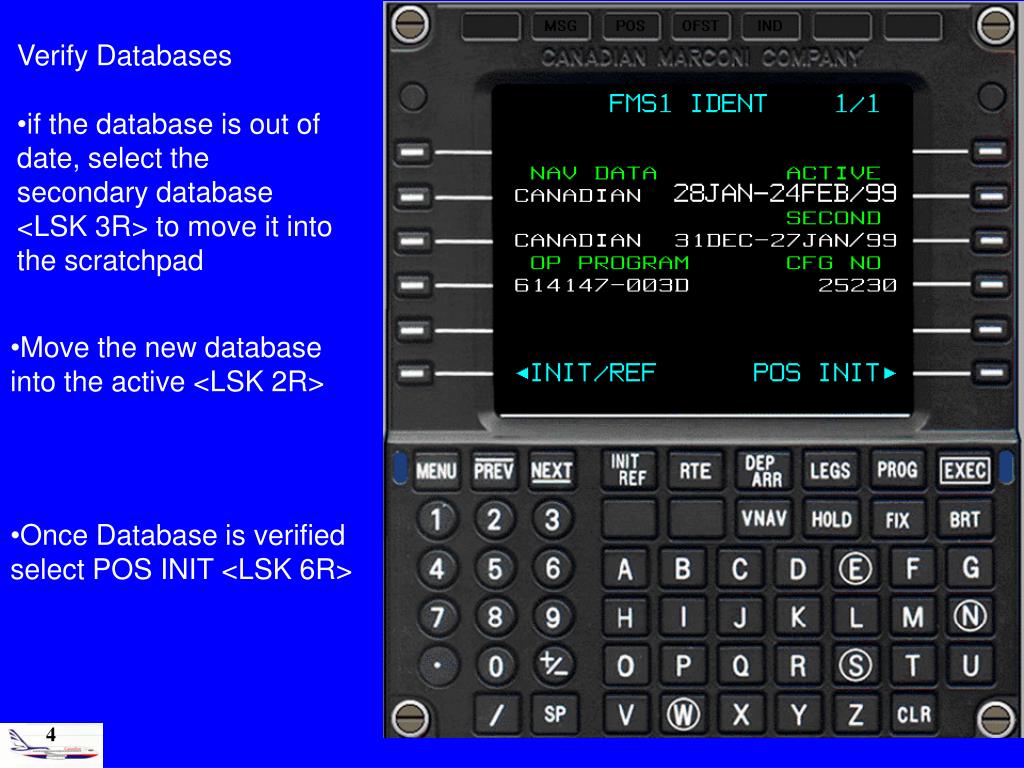Click the 28JAN-24FEB/99 active date text
Viewport: 1024px width, 768px height.
point(785,194)
